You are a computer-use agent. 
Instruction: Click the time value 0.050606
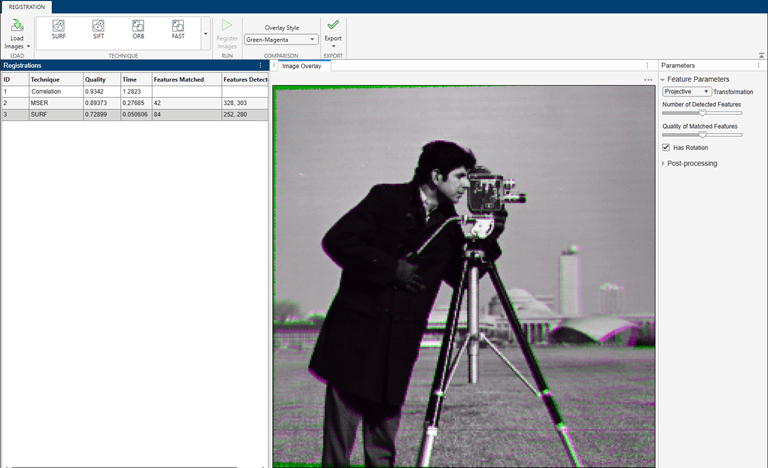coord(135,114)
